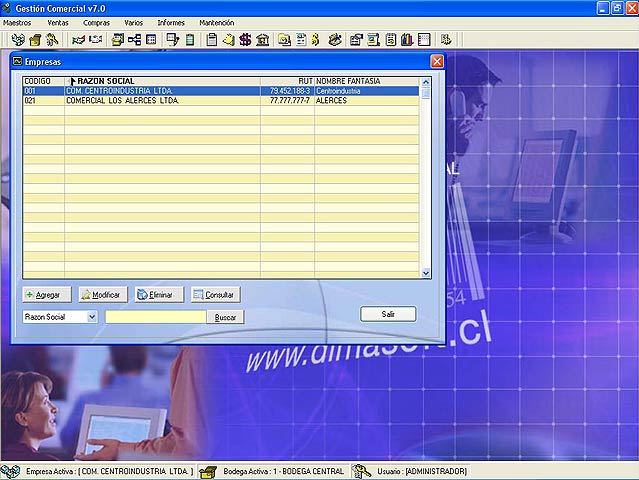Open the Informes menu

(x=171, y=22)
